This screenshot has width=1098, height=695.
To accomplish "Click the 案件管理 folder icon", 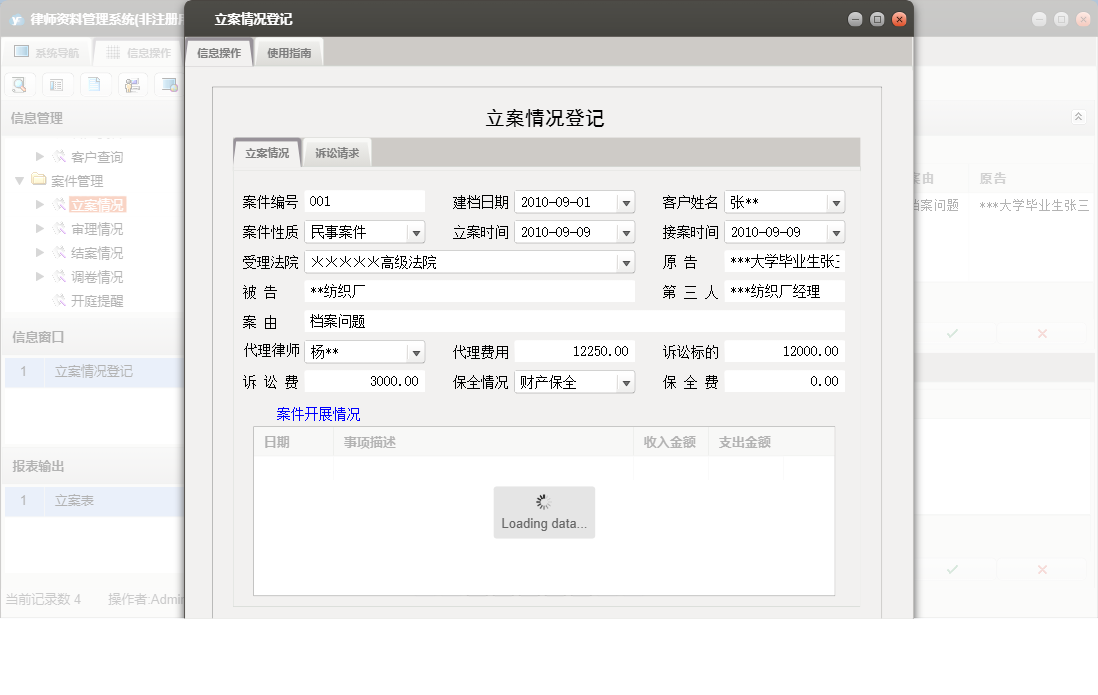I will [x=40, y=180].
